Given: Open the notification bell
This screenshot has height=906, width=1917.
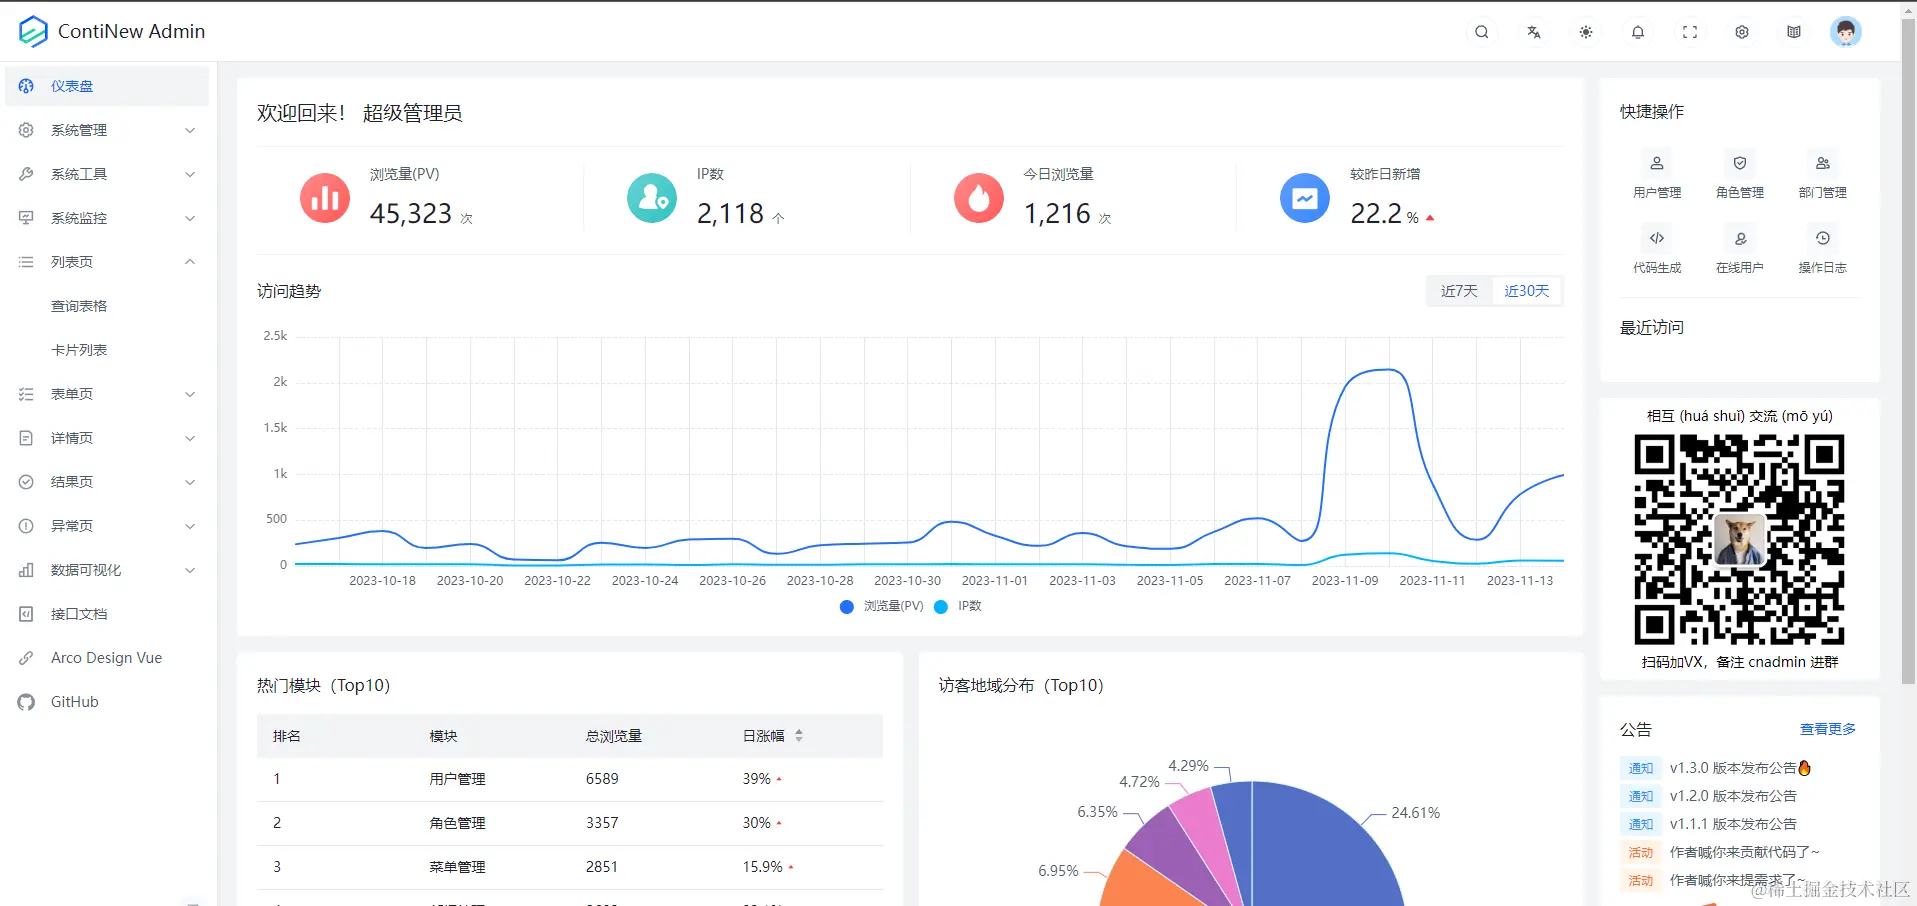Looking at the screenshot, I should click(x=1638, y=32).
